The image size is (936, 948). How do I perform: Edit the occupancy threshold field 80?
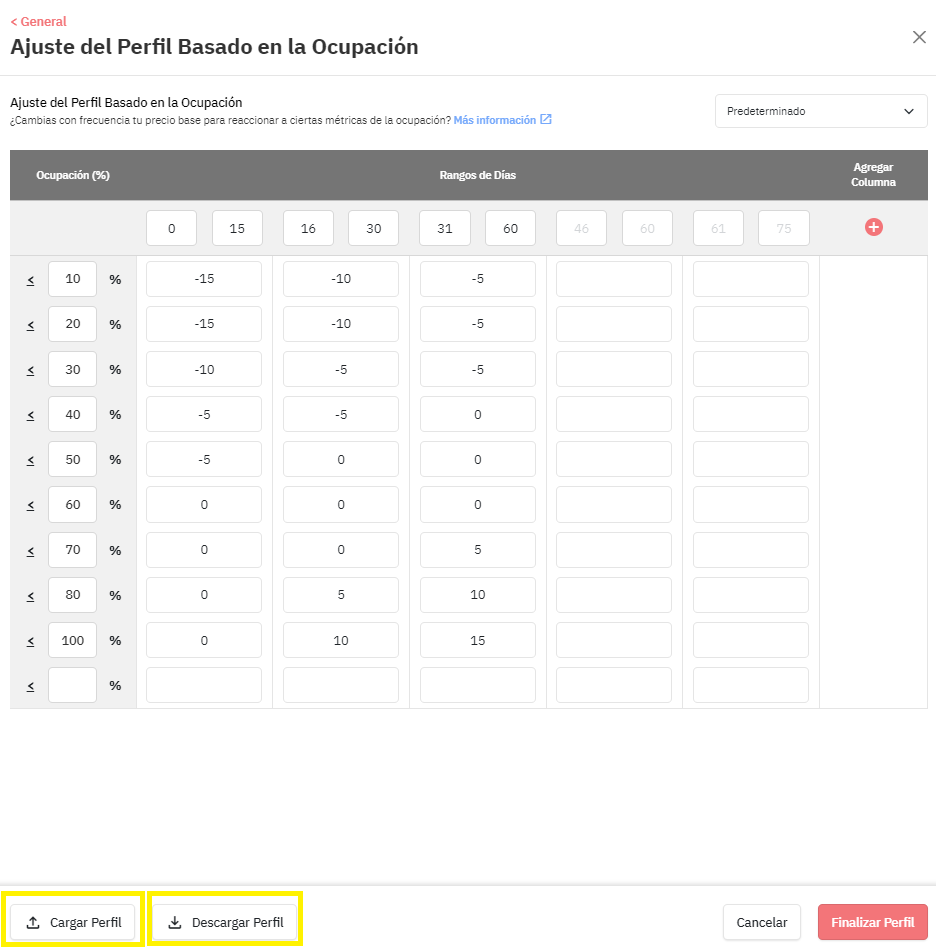[x=73, y=595]
